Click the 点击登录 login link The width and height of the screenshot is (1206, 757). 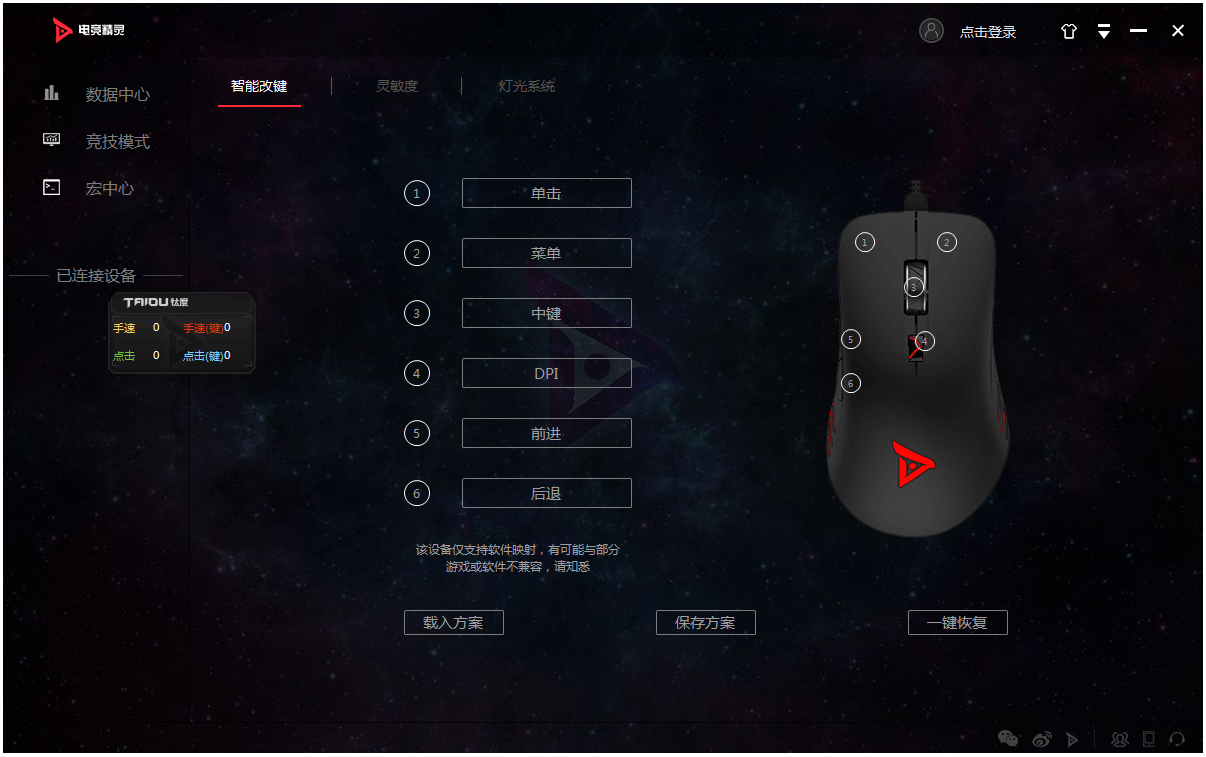pyautogui.click(x=988, y=32)
